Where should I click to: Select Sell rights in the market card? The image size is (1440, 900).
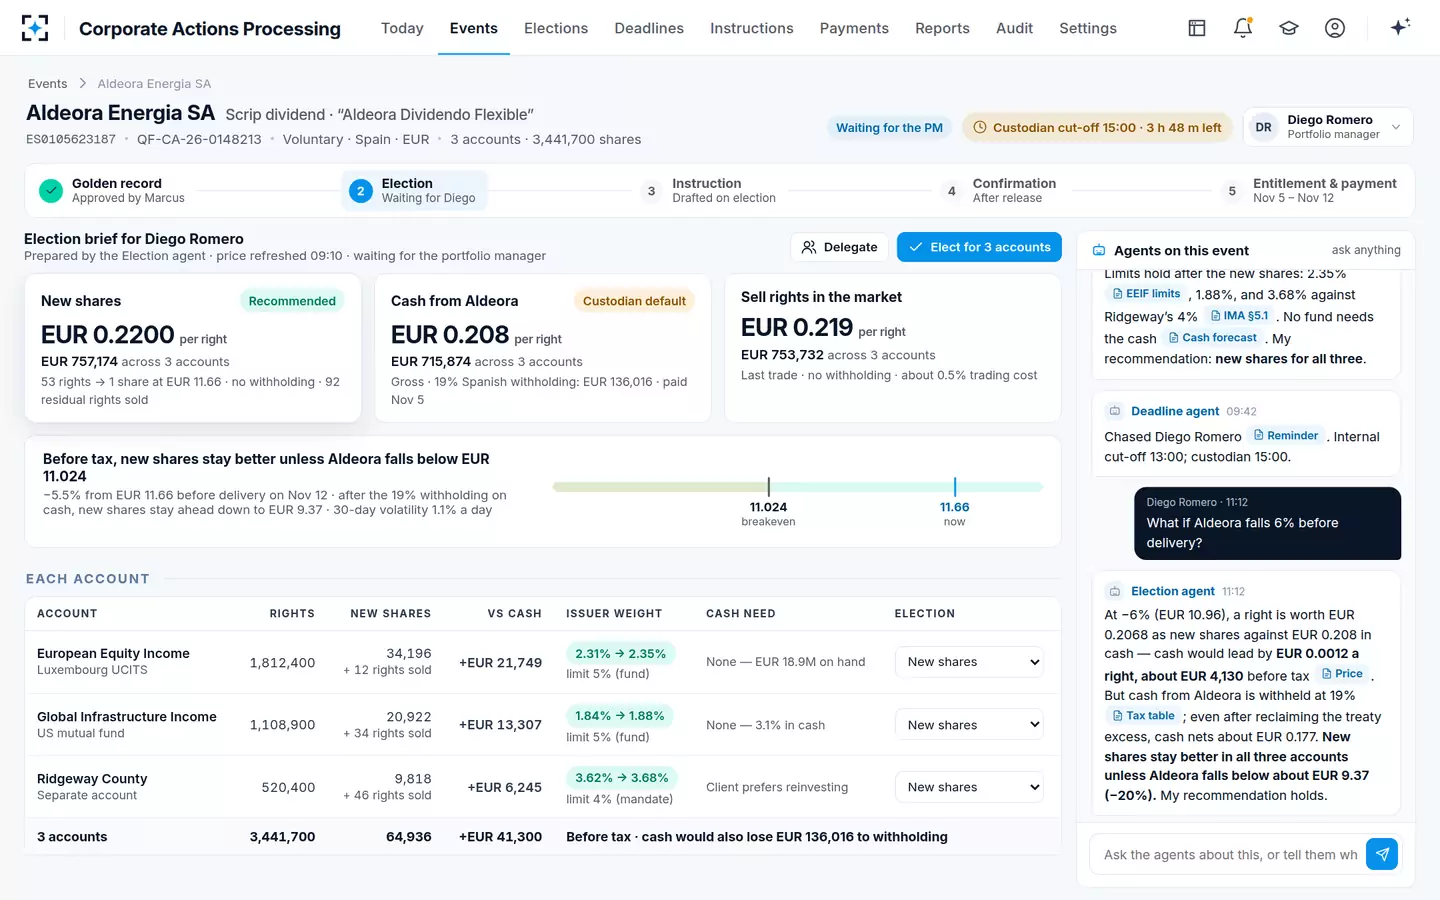pyautogui.click(x=893, y=348)
